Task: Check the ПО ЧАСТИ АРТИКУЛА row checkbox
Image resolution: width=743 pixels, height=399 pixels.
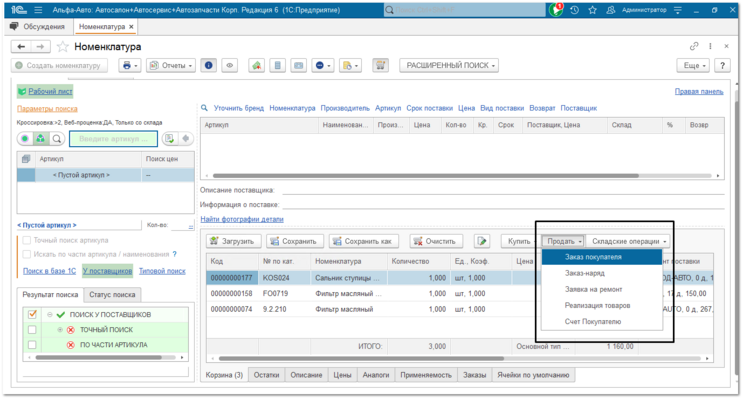Action: click(x=32, y=345)
